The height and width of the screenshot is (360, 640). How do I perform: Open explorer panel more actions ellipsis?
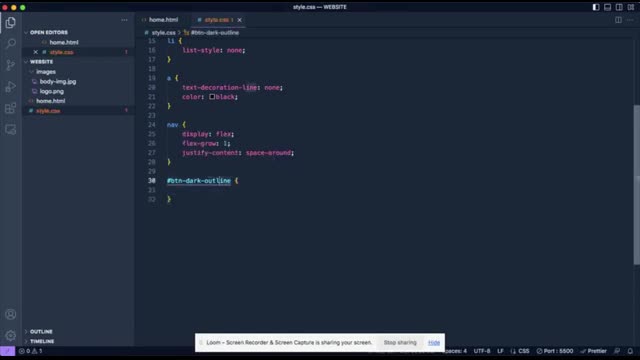[x=124, y=20]
